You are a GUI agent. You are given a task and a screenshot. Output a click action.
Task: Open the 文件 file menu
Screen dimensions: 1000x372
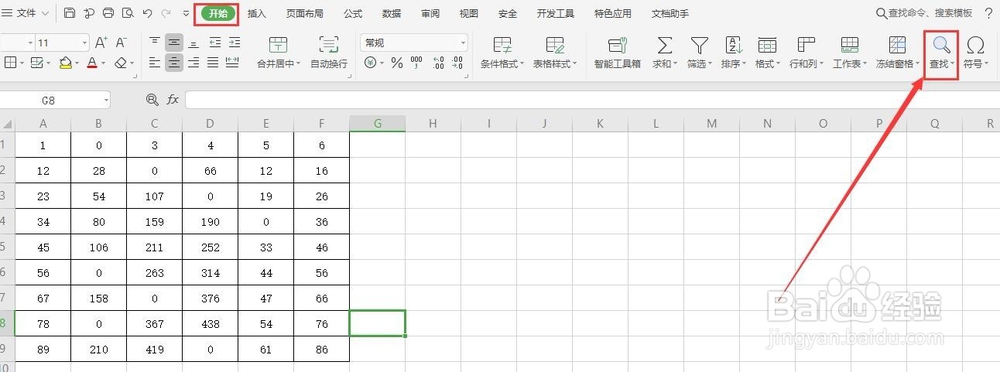[x=26, y=13]
